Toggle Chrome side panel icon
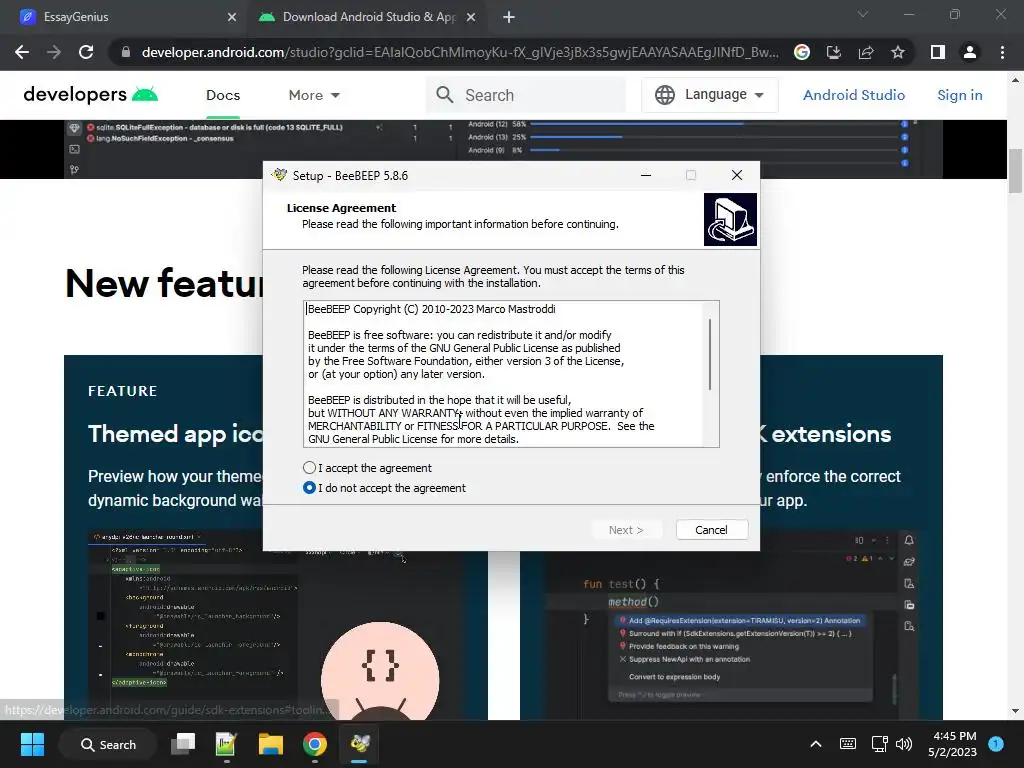This screenshot has height=768, width=1024. 938,52
